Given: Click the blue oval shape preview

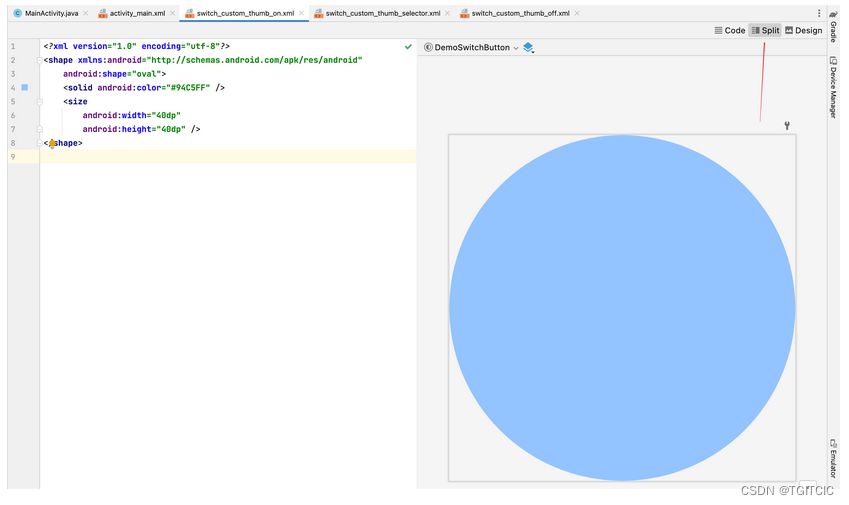Looking at the screenshot, I should pyautogui.click(x=622, y=308).
